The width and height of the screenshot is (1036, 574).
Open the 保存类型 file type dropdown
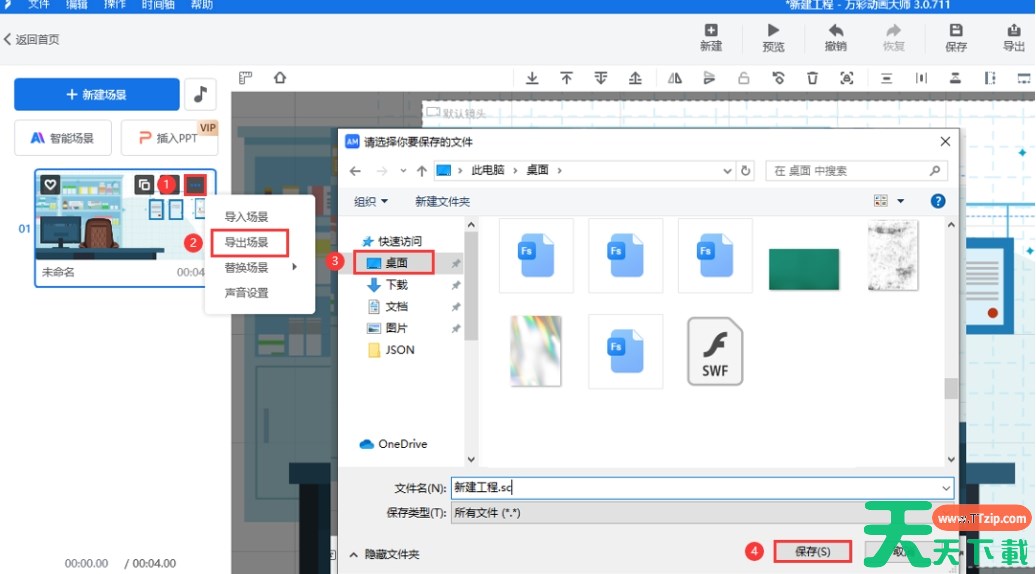coord(702,513)
